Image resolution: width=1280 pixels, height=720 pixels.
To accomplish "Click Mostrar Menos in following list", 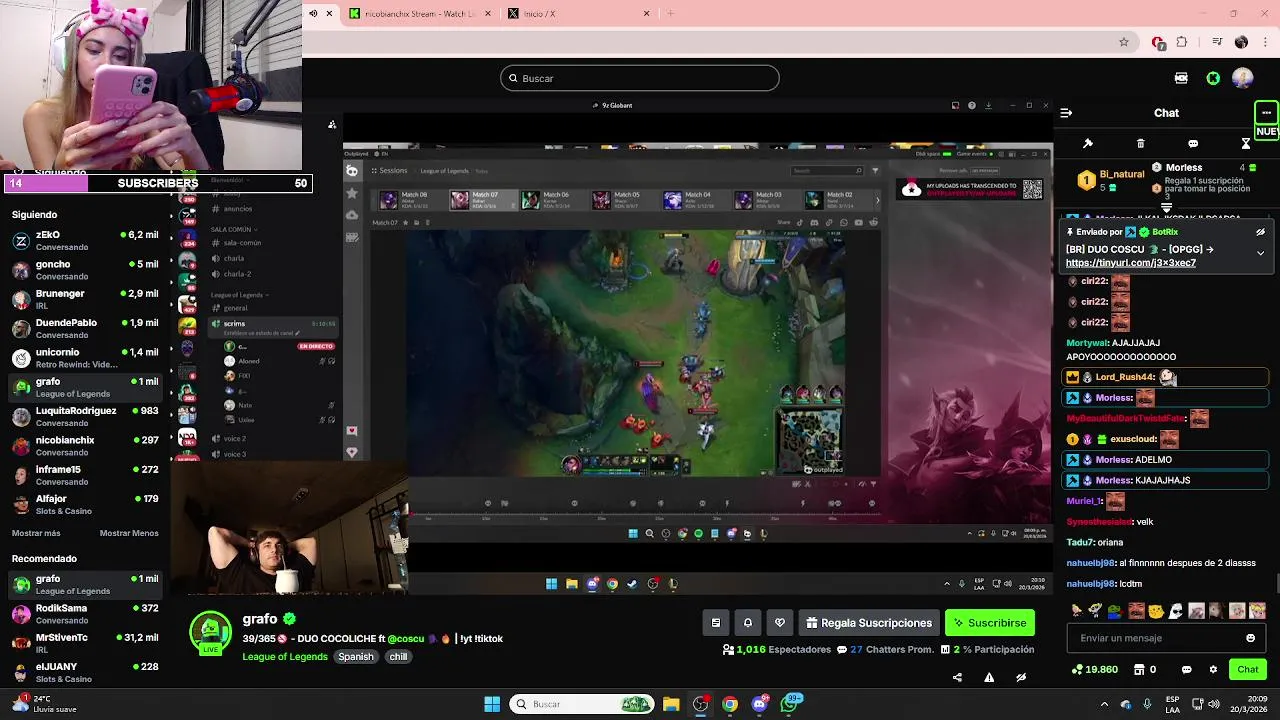I will tap(129, 533).
